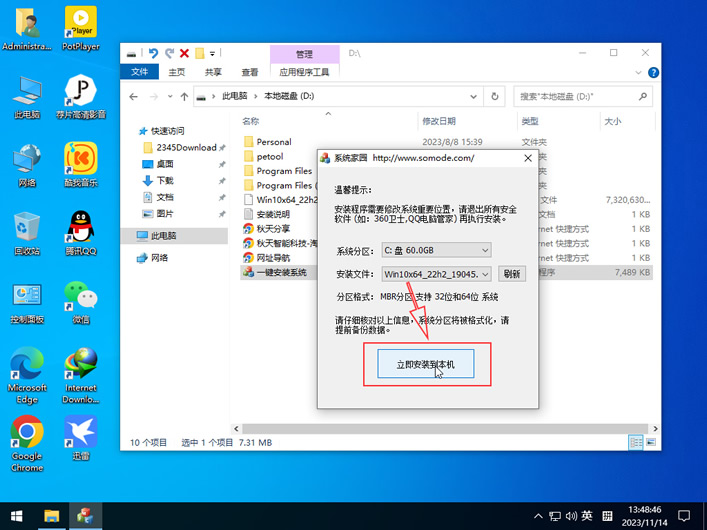
Task: Click the 刷新 button in dialog
Action: (512, 274)
